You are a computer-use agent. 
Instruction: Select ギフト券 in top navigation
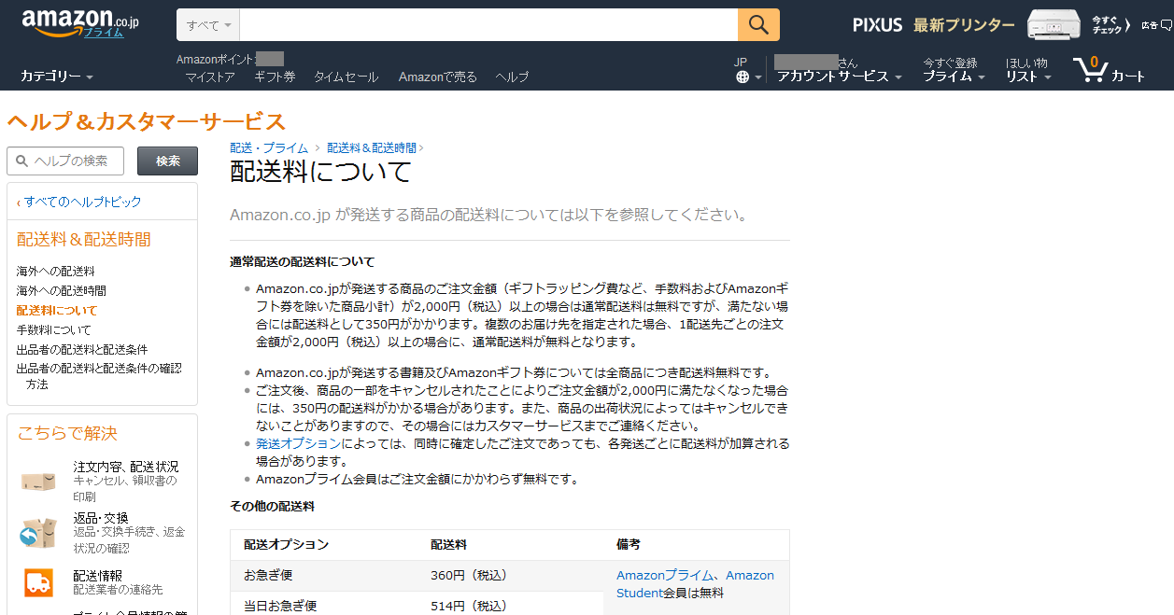pyautogui.click(x=275, y=76)
